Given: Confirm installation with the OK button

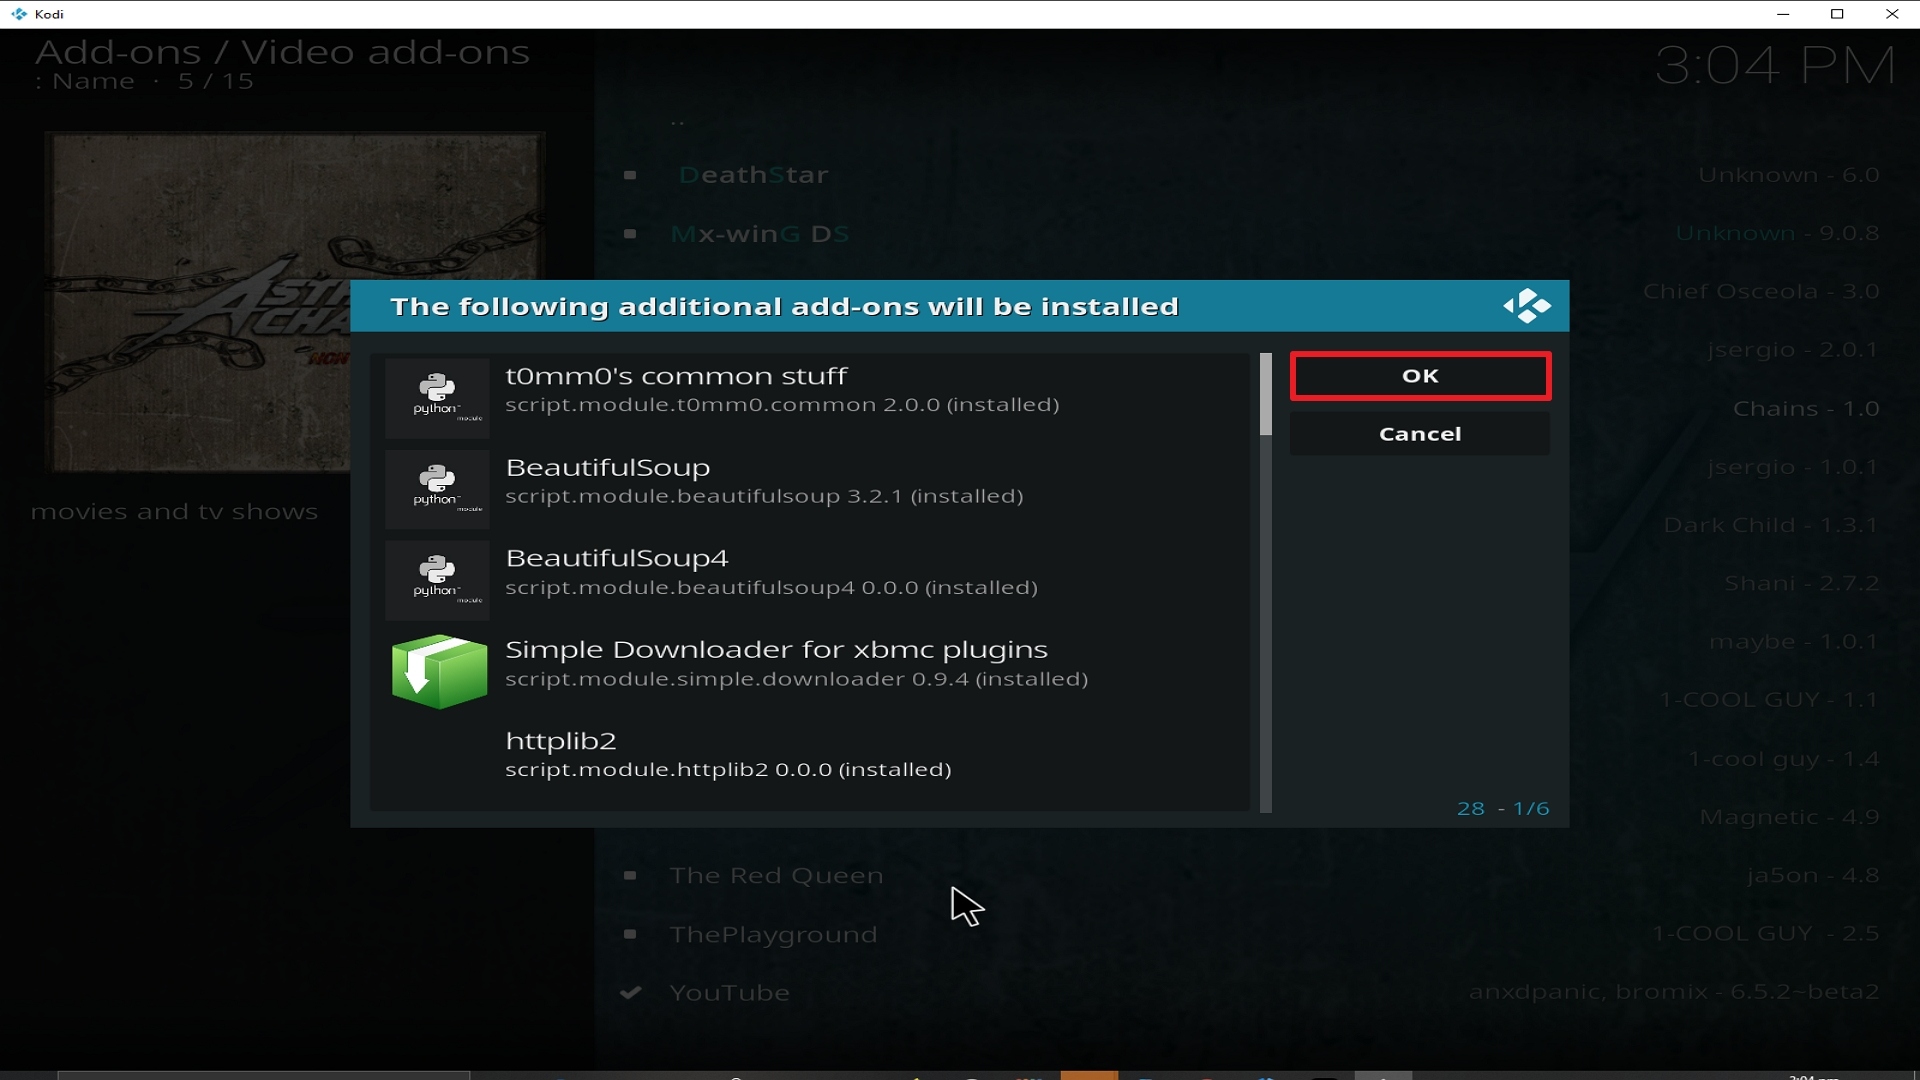Looking at the screenshot, I should click(1420, 376).
